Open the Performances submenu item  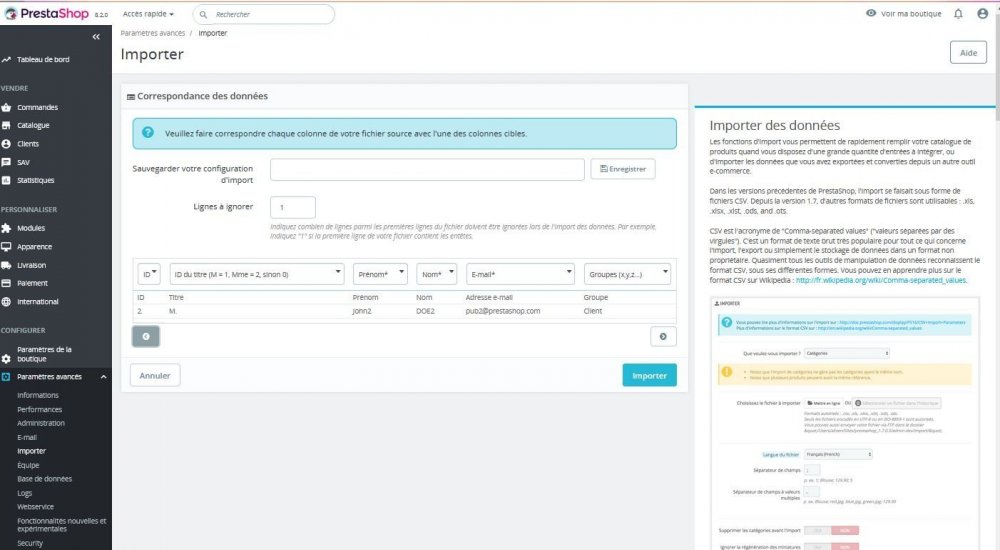click(x=40, y=409)
